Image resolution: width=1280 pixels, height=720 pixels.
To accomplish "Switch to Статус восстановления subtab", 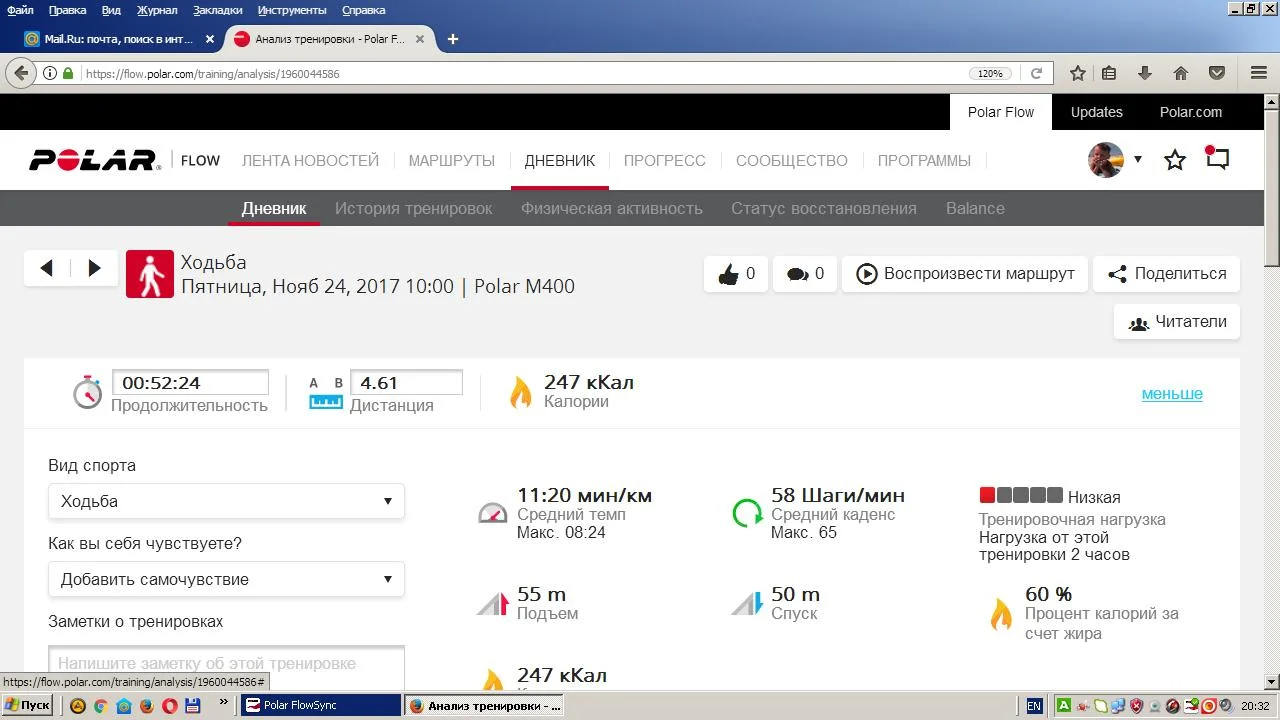I will coord(824,208).
